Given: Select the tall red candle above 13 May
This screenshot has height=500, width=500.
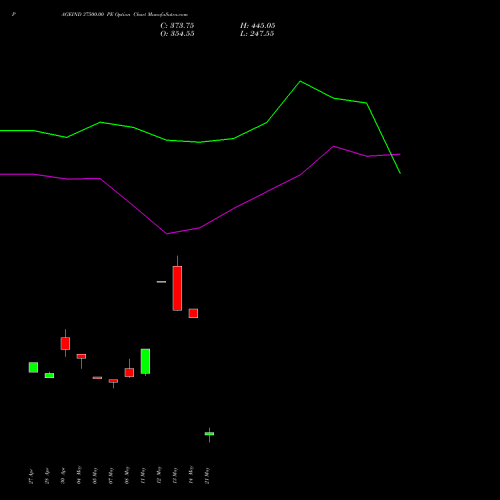Looking at the screenshot, I should [177, 288].
